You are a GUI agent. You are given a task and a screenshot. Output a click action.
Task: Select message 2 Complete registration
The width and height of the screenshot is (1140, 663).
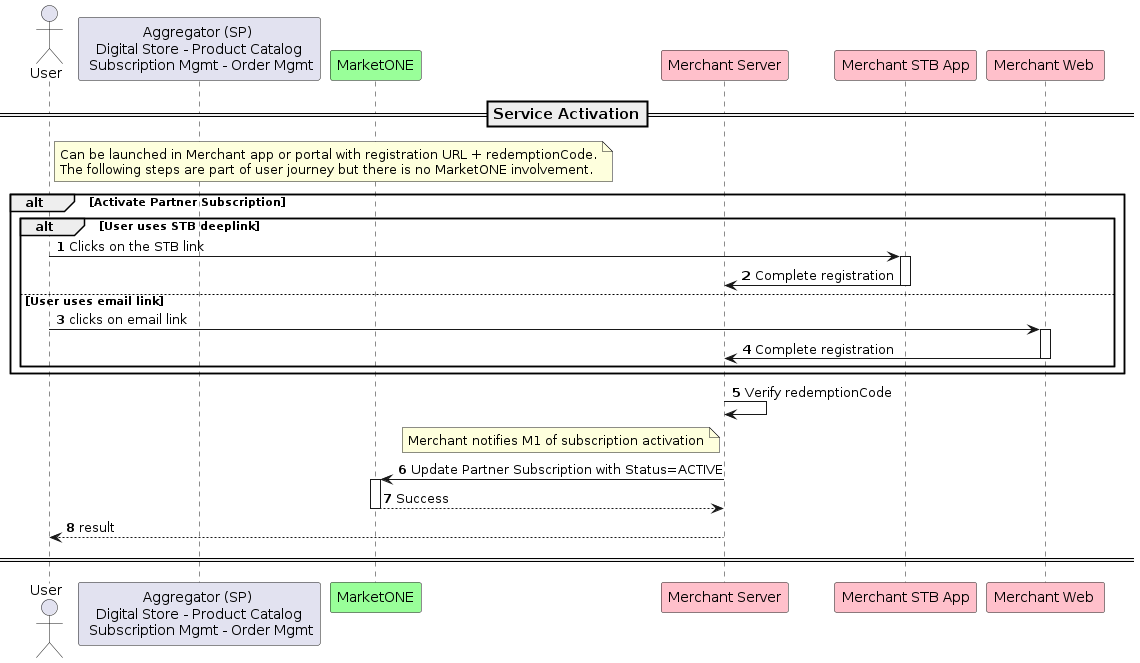[x=817, y=276]
